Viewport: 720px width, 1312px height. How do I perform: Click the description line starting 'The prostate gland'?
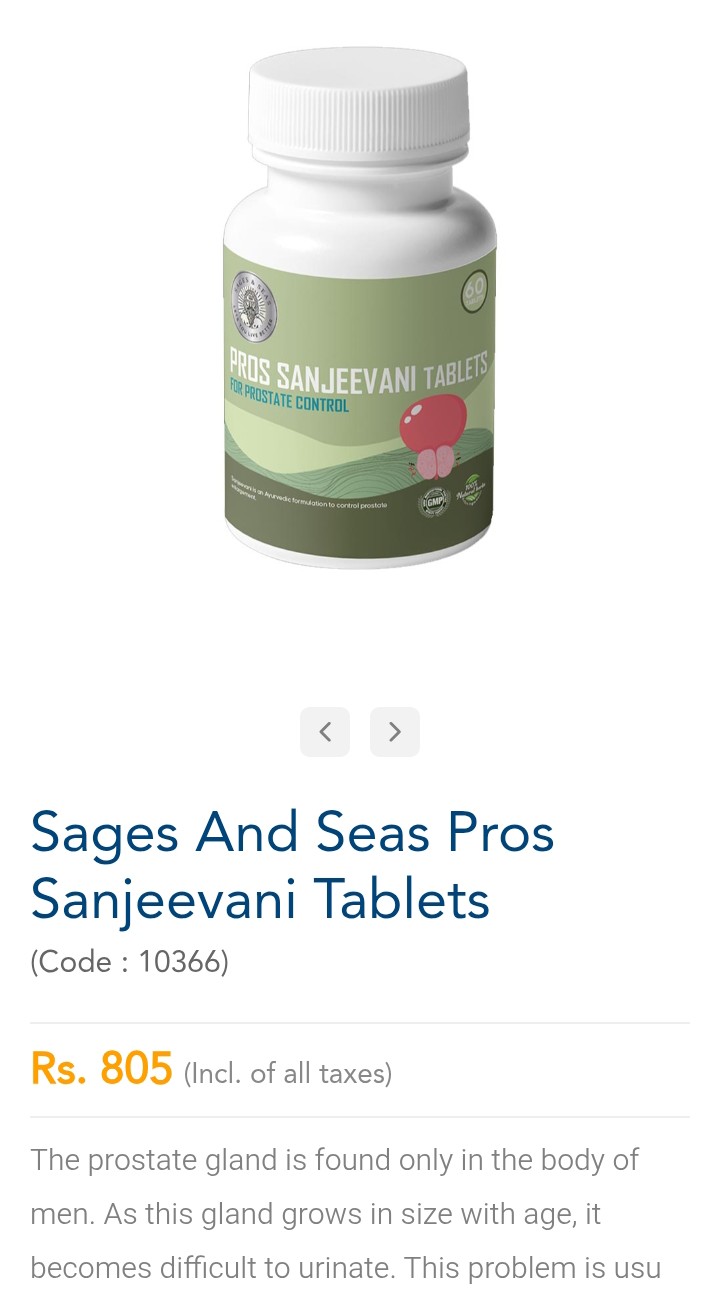click(x=334, y=1160)
